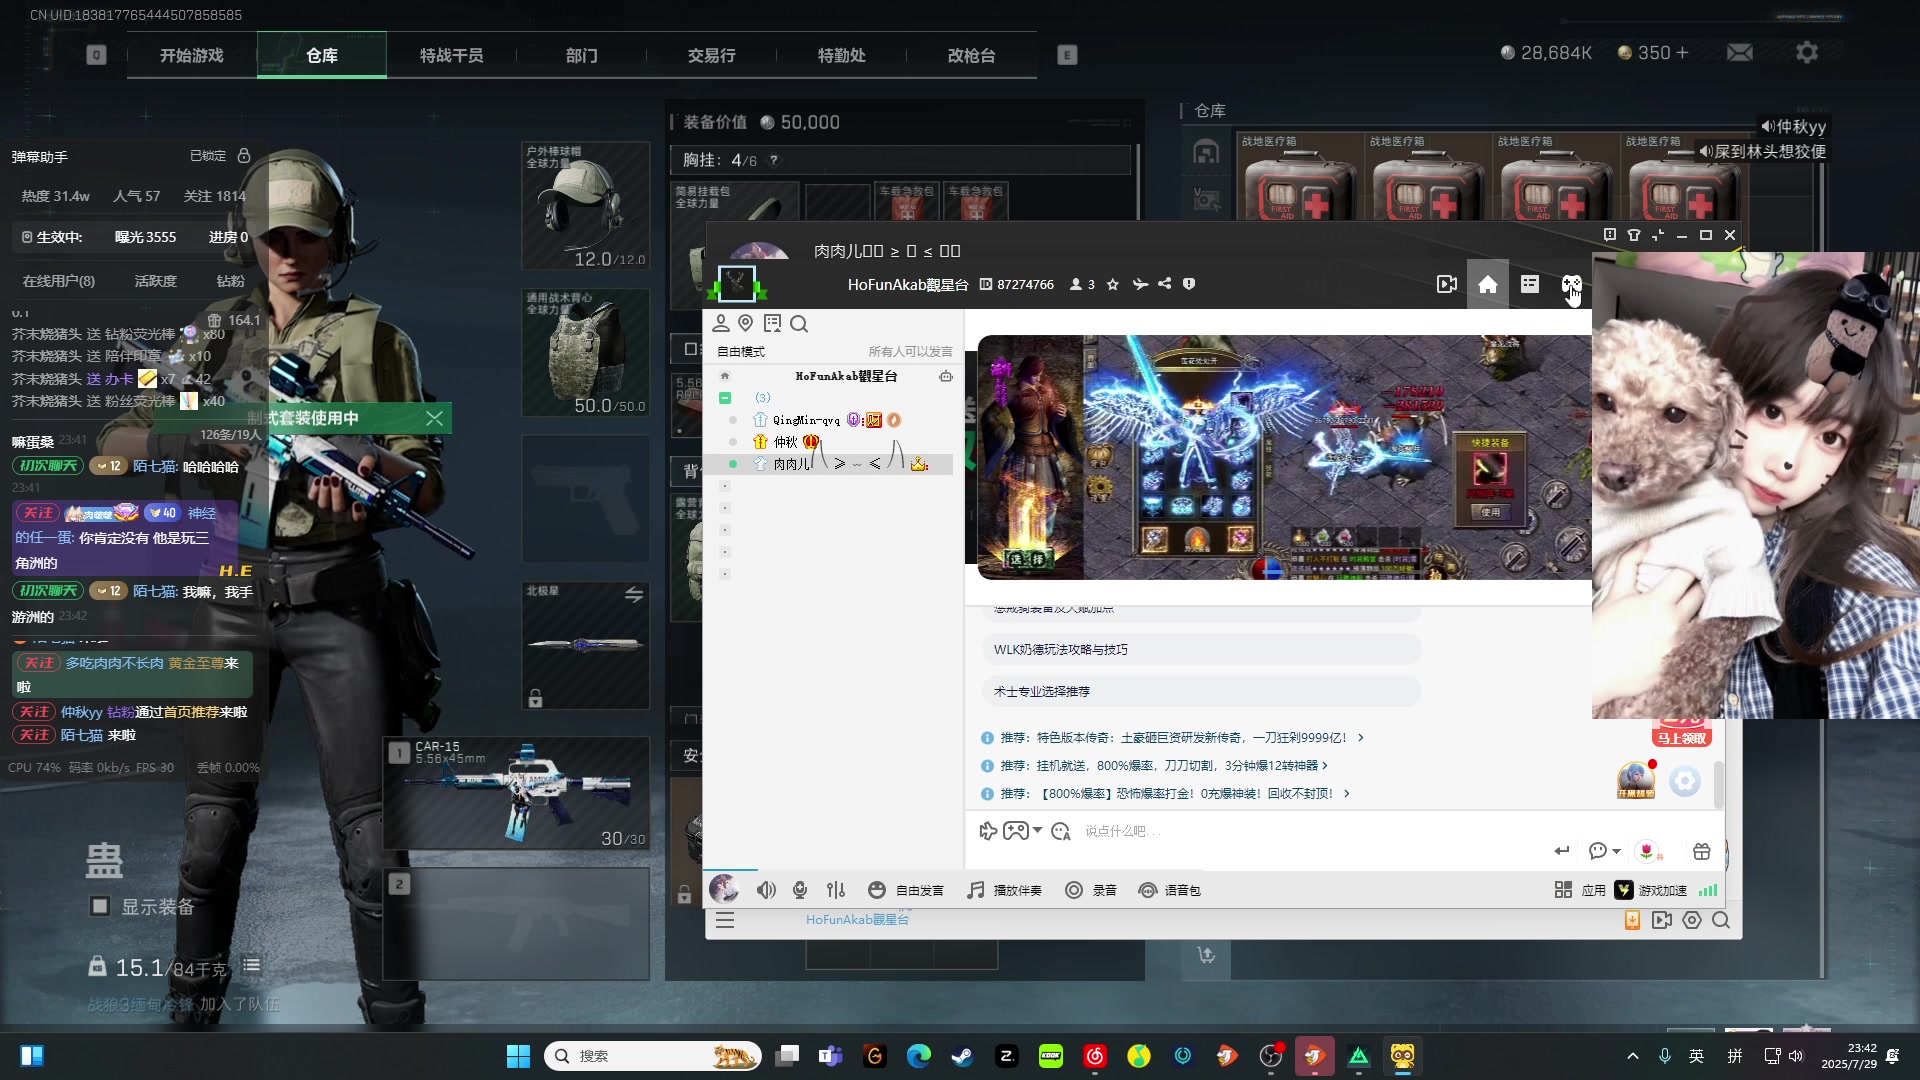Toggle the microphone icon in YY bottom bar

(x=800, y=890)
